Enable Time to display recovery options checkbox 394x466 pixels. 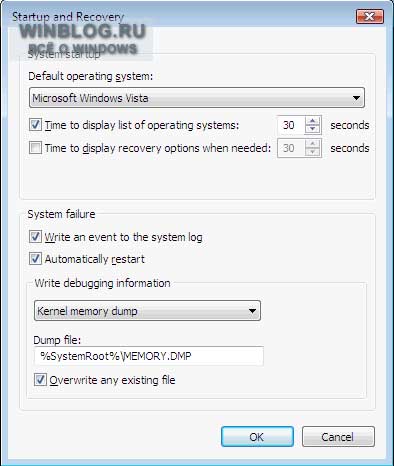pos(35,148)
